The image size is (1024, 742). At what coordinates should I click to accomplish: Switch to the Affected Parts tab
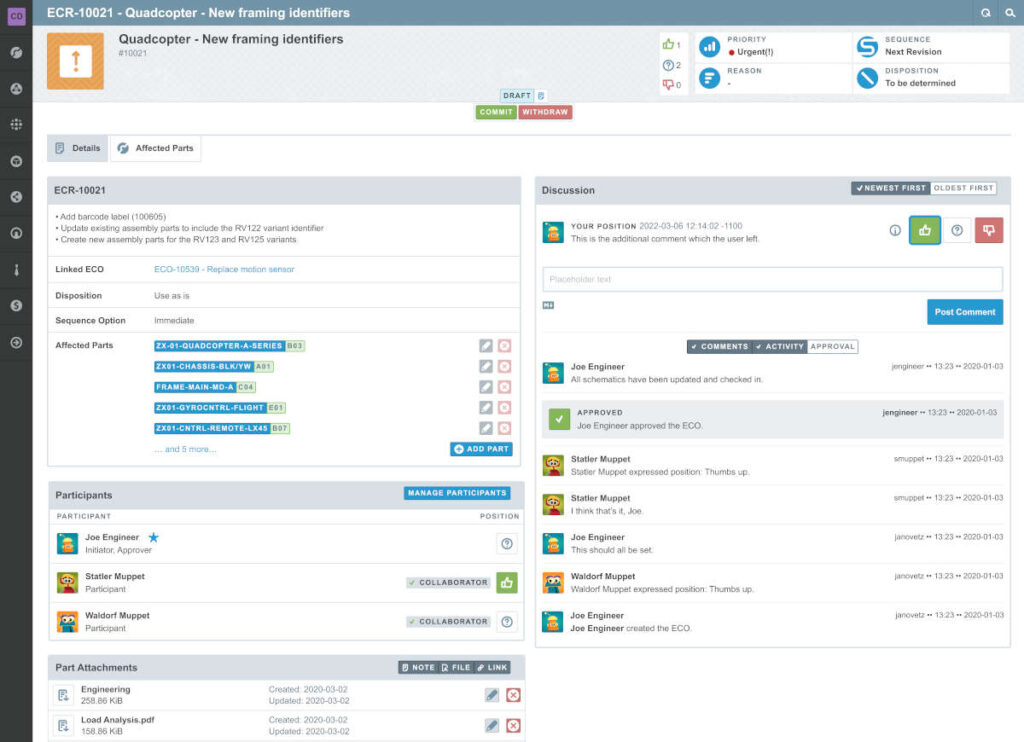pyautogui.click(x=155, y=148)
